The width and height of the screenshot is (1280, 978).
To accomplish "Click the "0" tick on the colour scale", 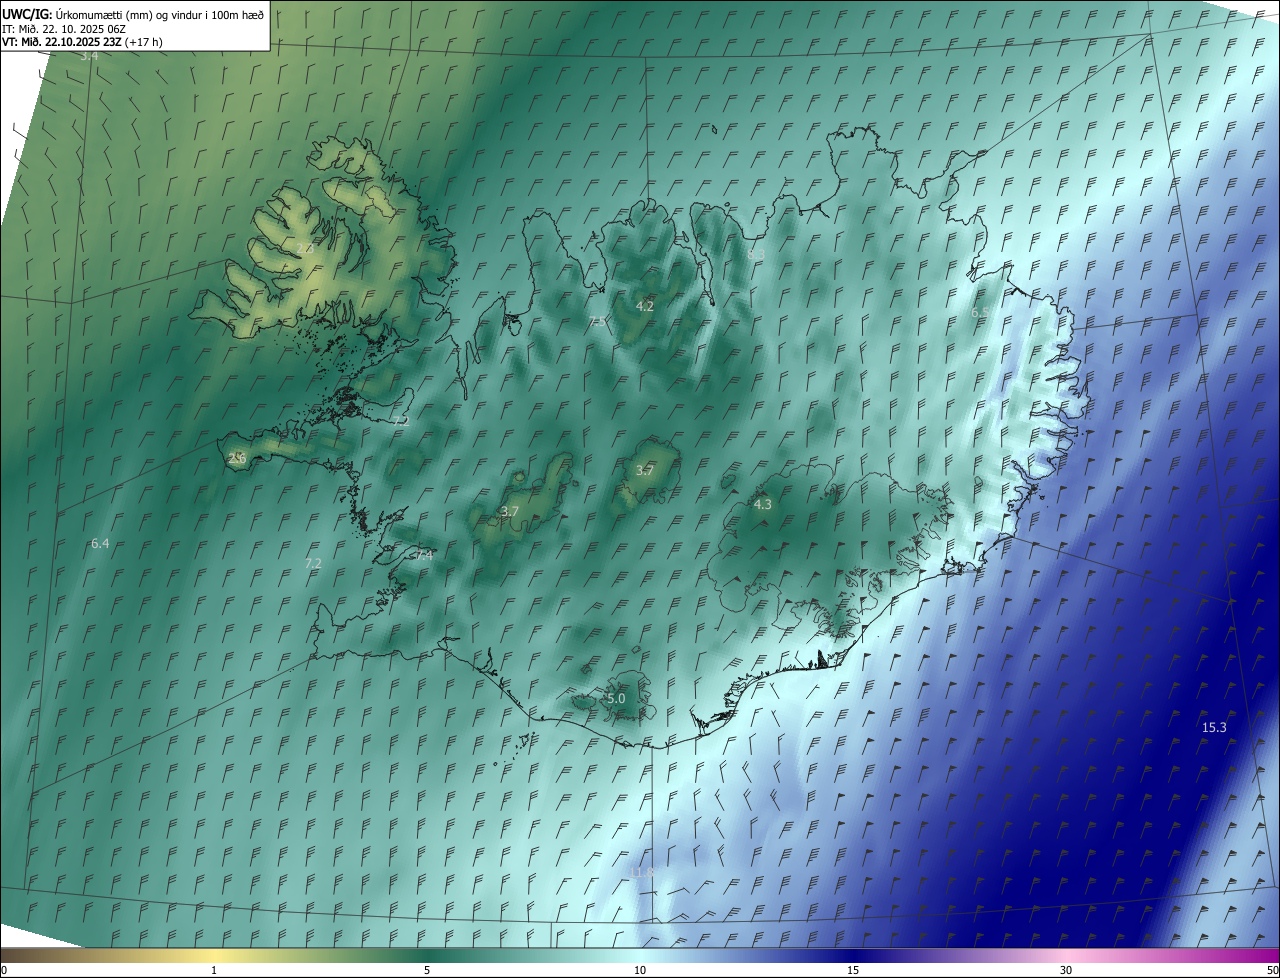I will pyautogui.click(x=3, y=970).
